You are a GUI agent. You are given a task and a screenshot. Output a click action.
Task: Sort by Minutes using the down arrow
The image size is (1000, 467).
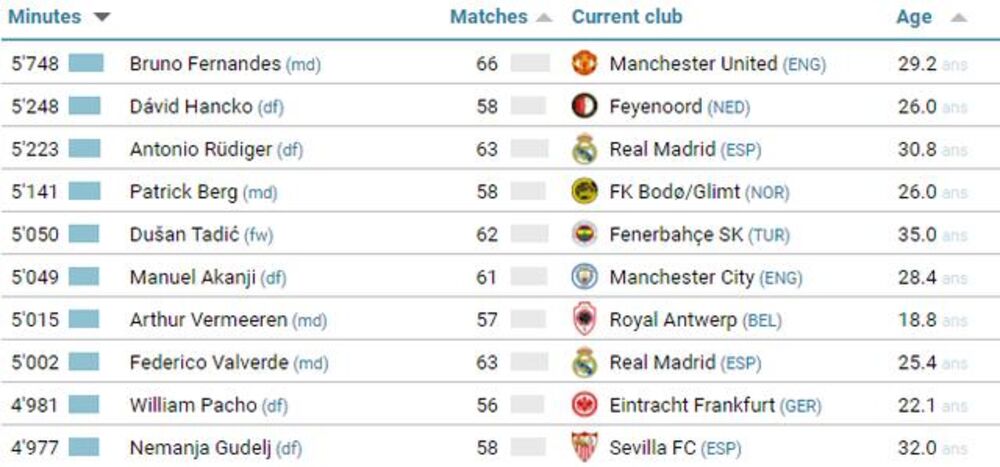click(x=101, y=18)
